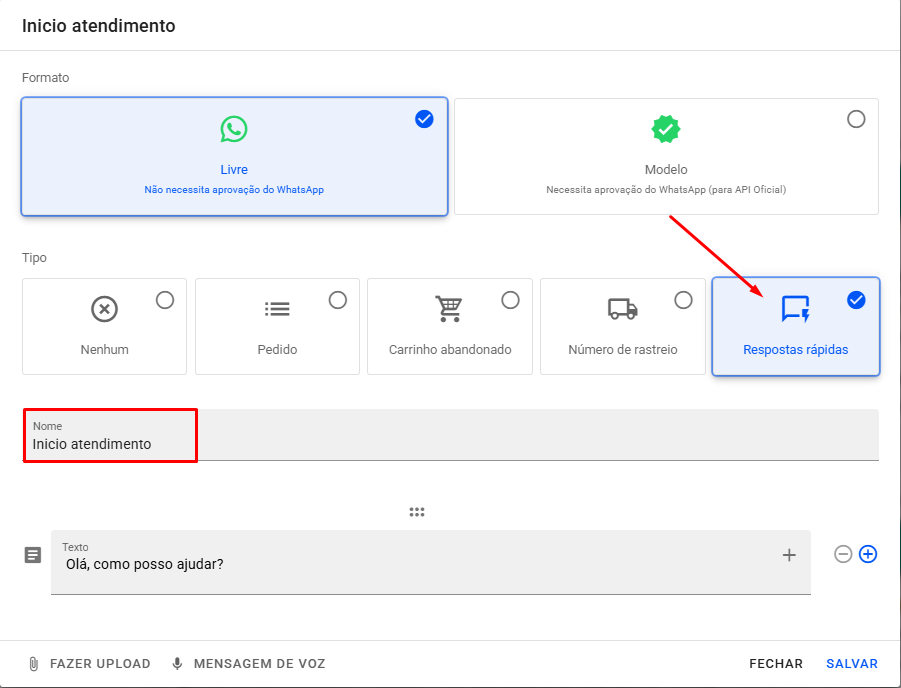
Task: Click the Pedido list icon
Action: pos(277,309)
